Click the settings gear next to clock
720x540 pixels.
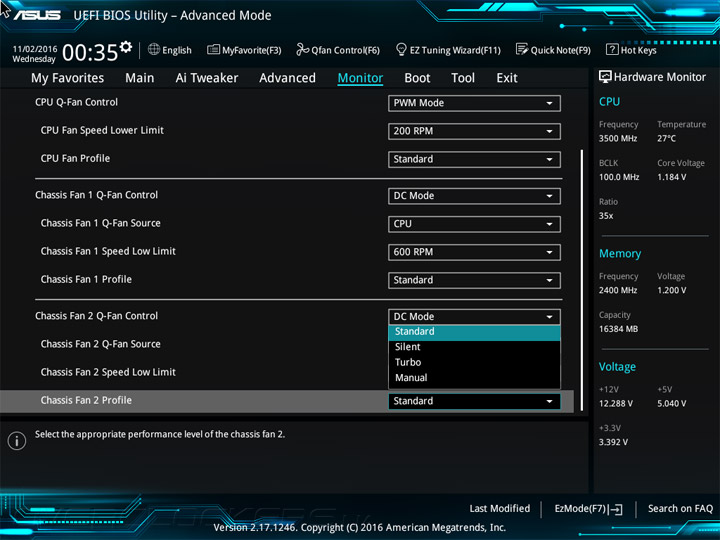click(x=125, y=46)
